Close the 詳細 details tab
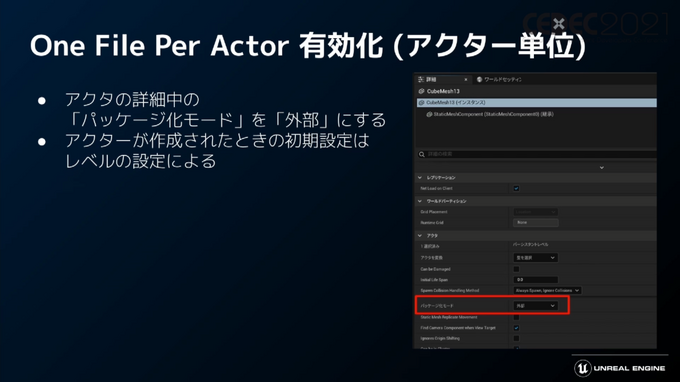The height and width of the screenshot is (382, 680). (x=466, y=79)
